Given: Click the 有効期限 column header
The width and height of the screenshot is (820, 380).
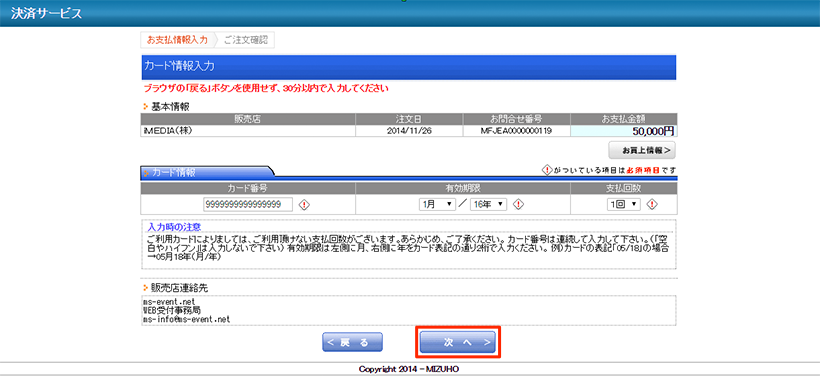Looking at the screenshot, I should point(463,188).
